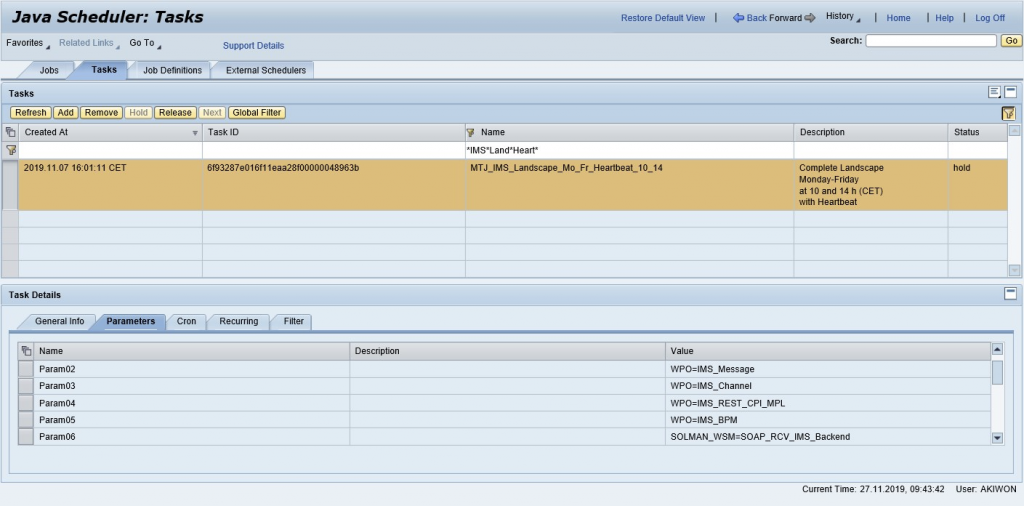This screenshot has height=506, width=1024.
Task: Select row selector for Param05
Action: tap(25, 420)
